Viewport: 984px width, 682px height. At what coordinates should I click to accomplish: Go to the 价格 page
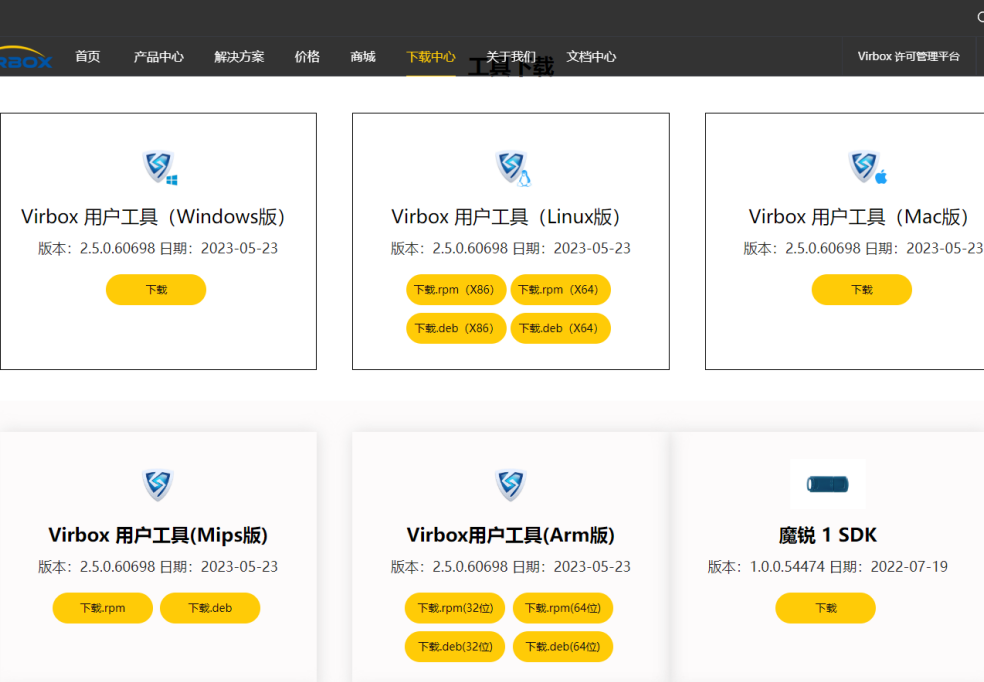tap(307, 56)
